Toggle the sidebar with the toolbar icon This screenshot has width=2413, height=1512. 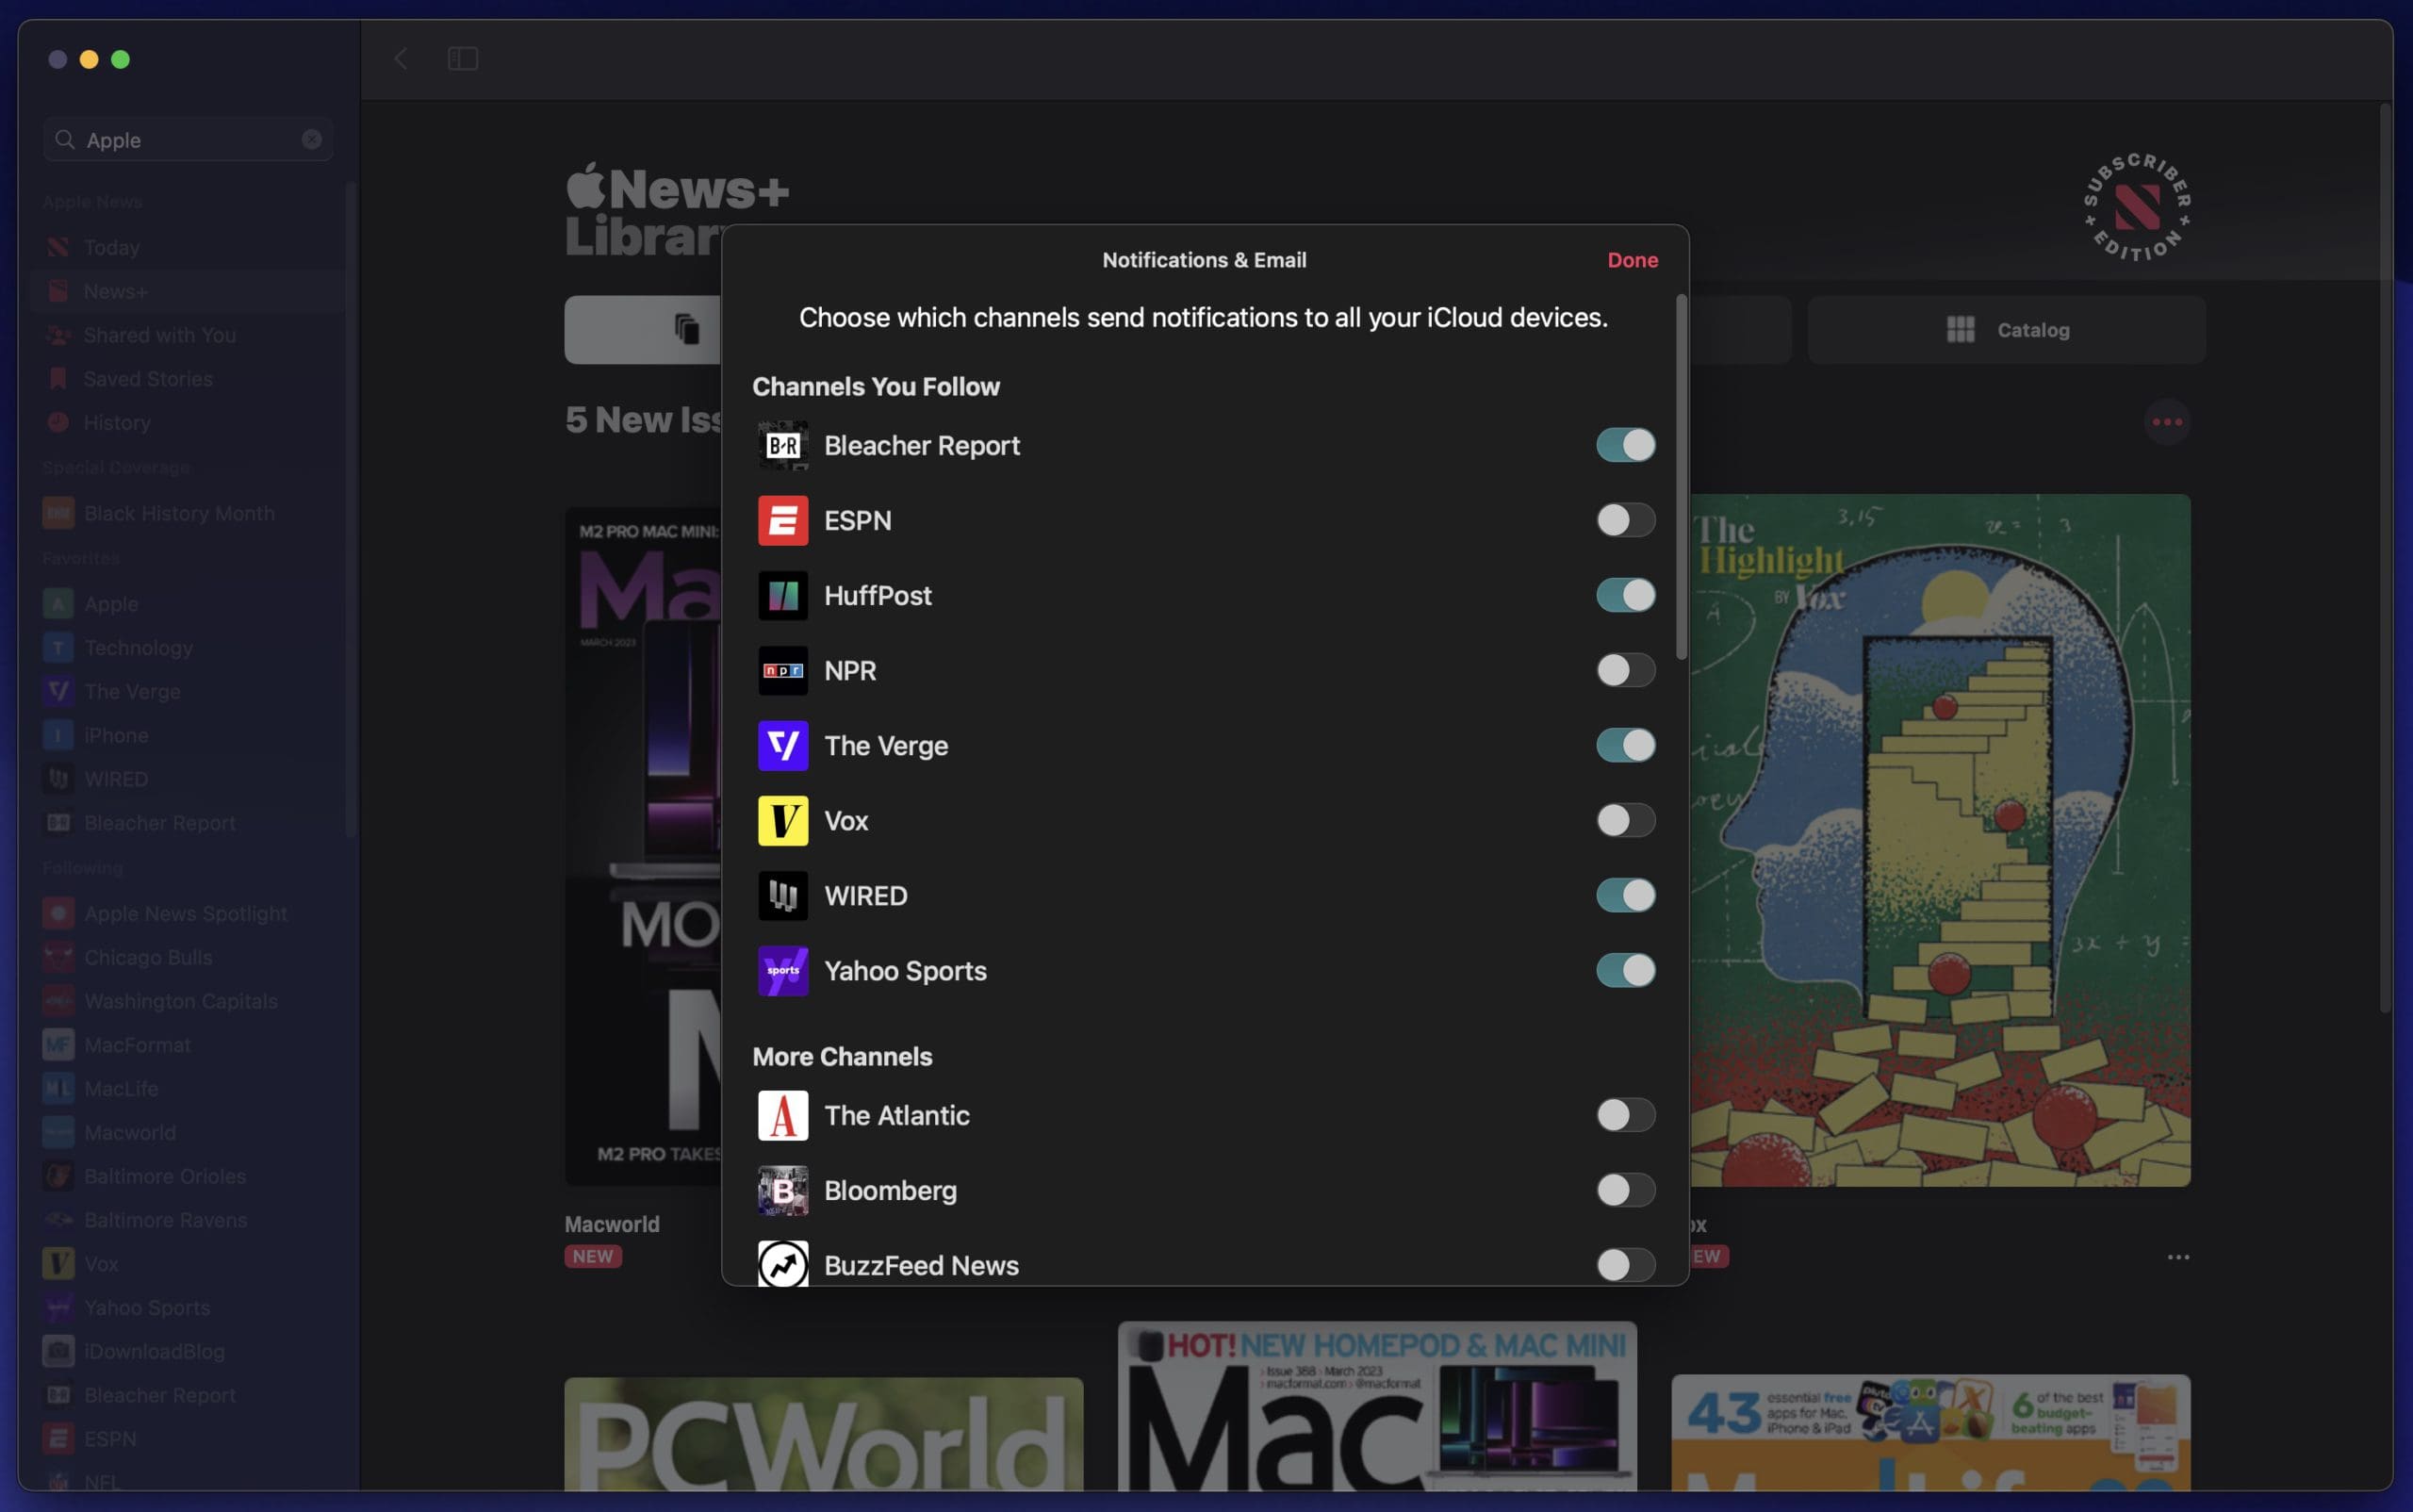click(x=462, y=59)
